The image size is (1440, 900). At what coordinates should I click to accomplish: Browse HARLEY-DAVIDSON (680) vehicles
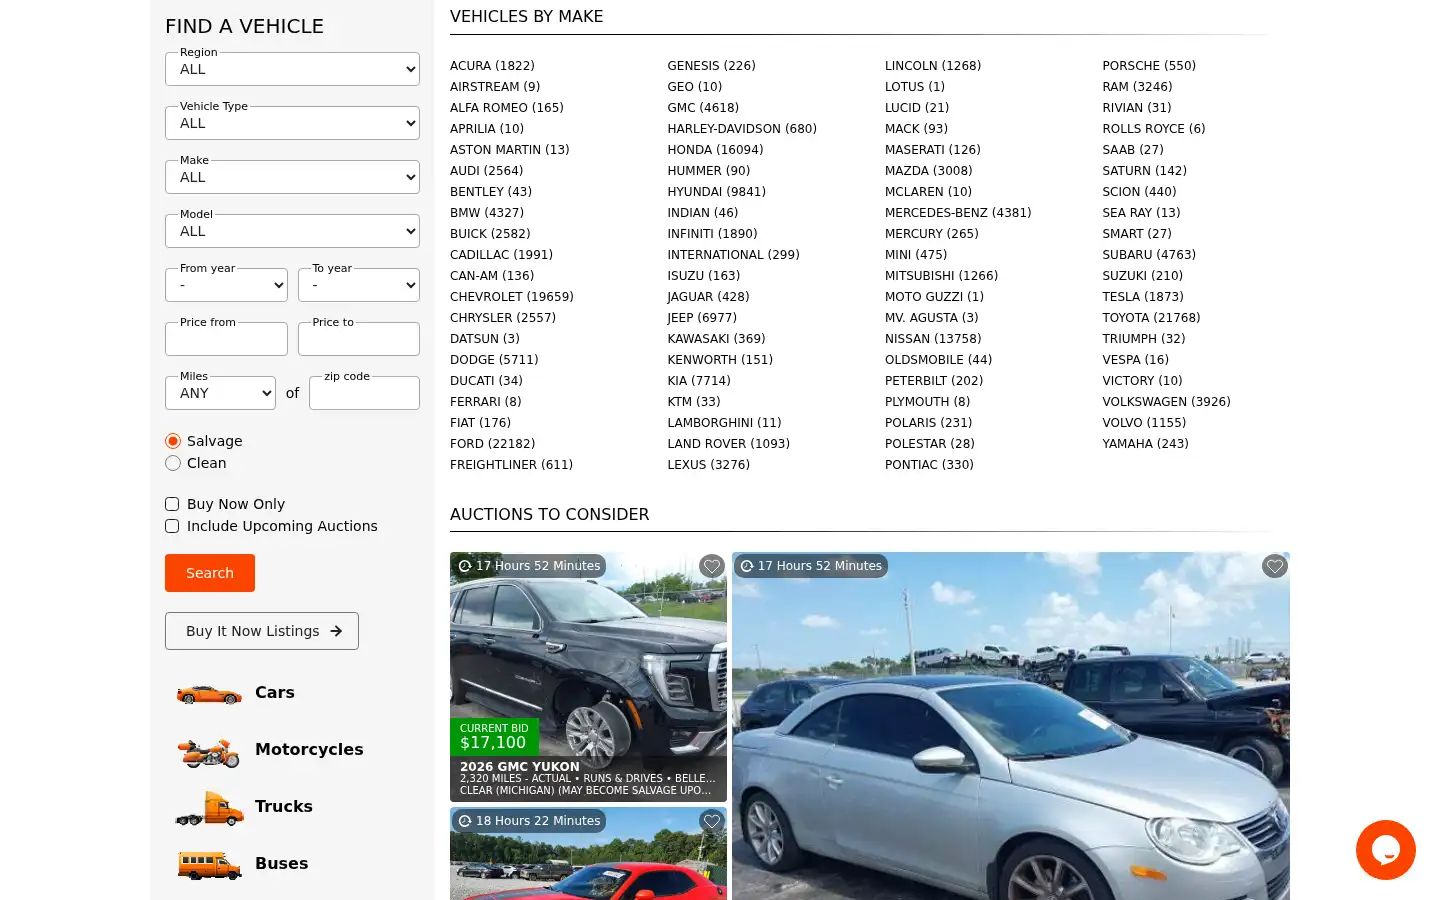tap(742, 129)
